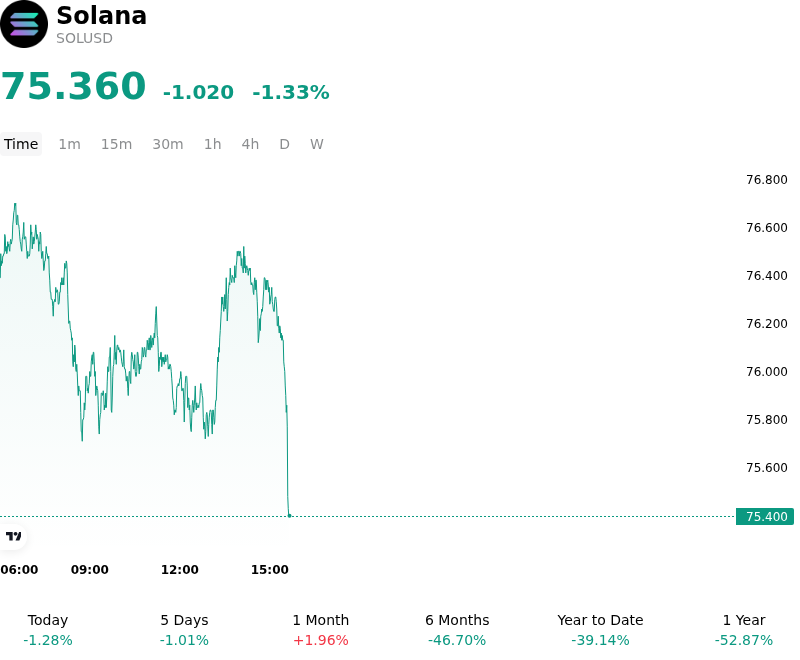Open the Solana title link
This screenshot has width=800, height=660.
tap(102, 15)
